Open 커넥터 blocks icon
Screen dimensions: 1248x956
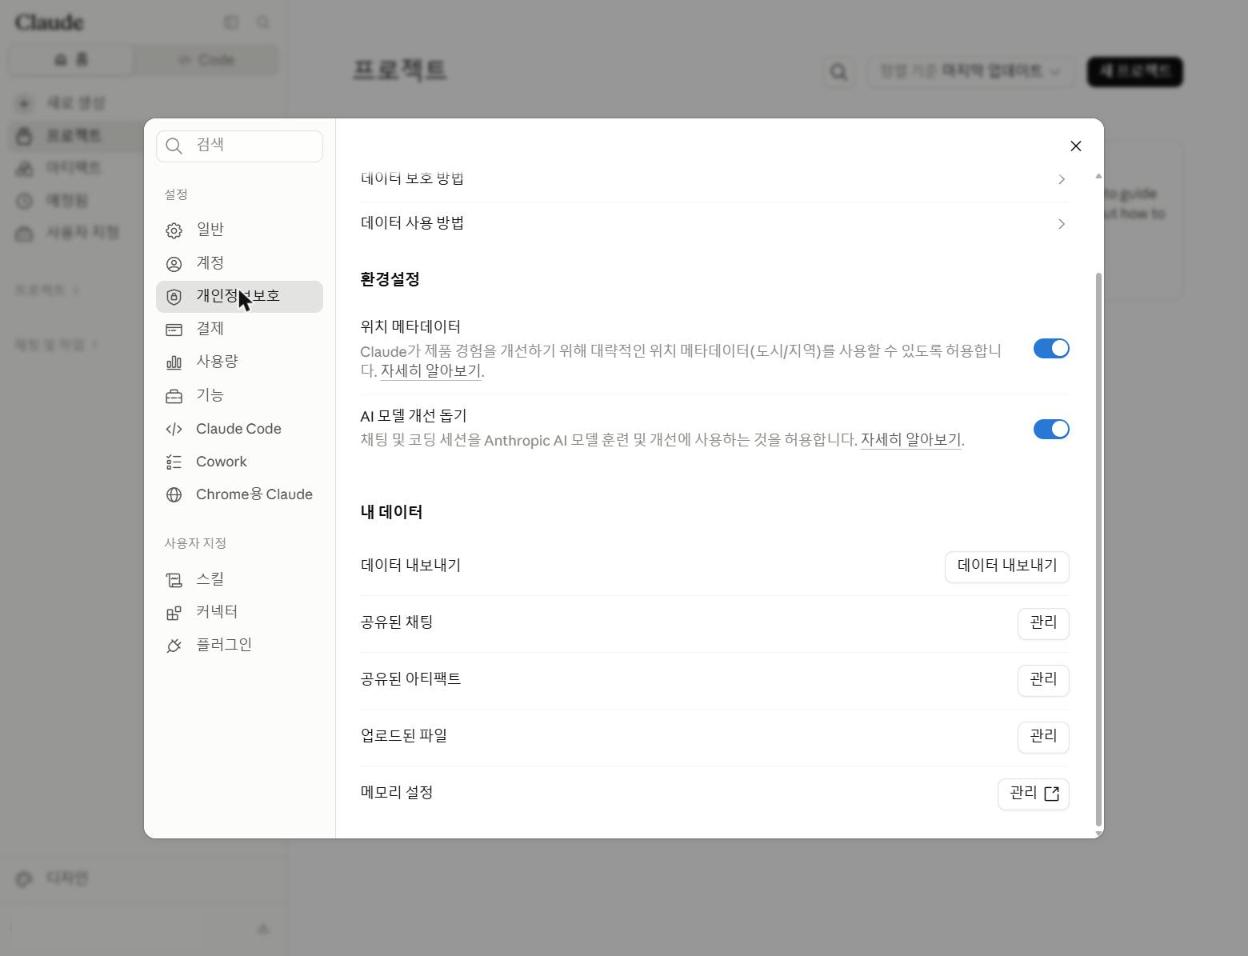pos(174,613)
